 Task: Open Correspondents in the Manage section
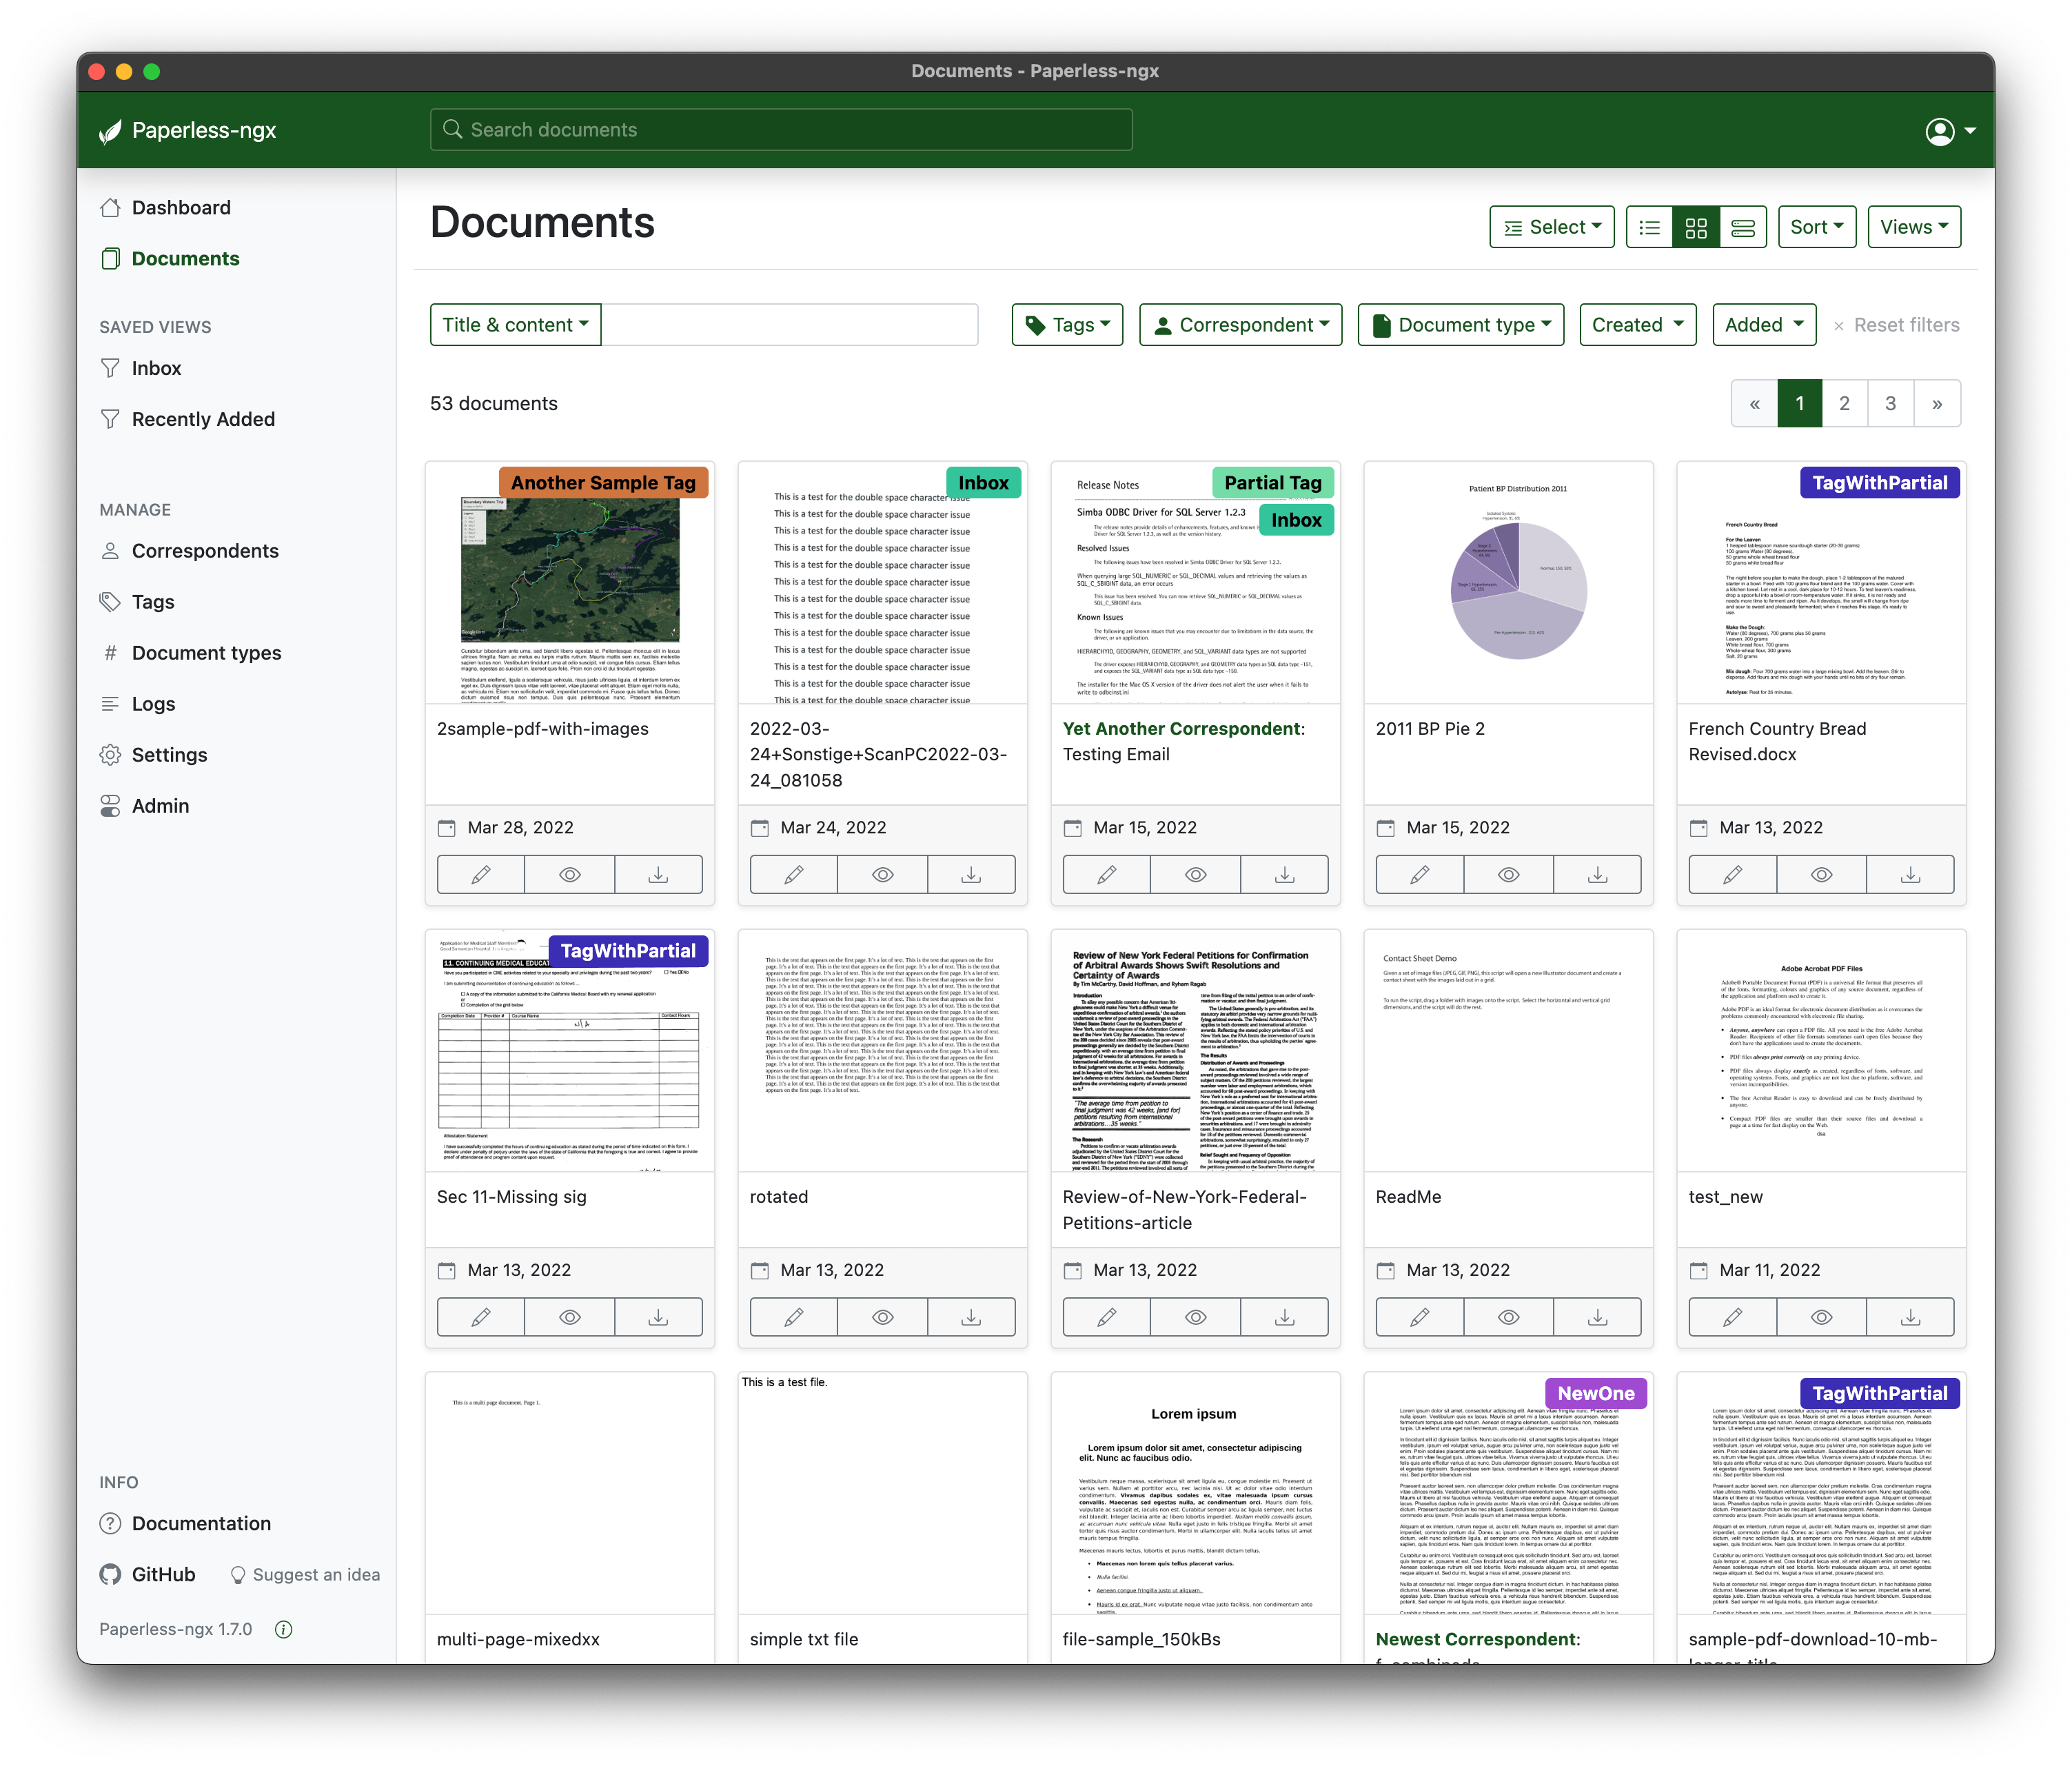click(x=205, y=550)
